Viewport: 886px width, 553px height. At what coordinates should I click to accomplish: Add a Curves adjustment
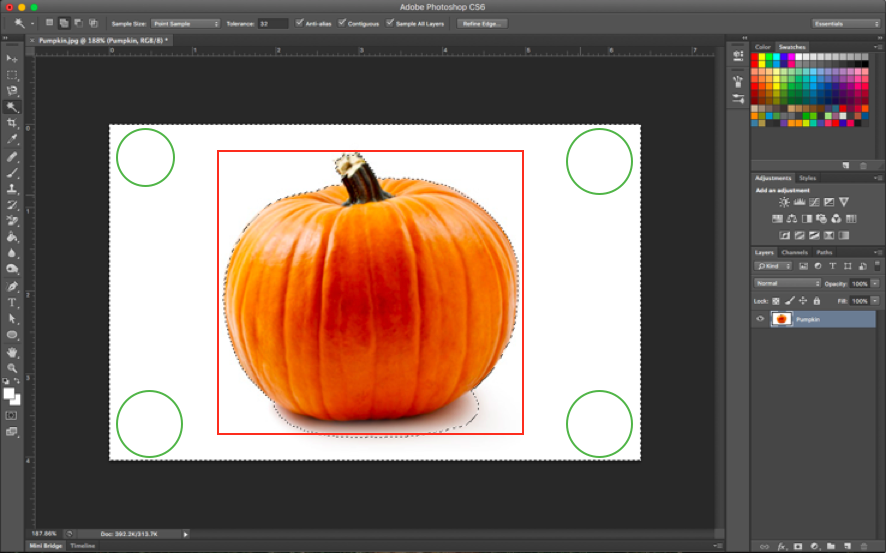814,202
